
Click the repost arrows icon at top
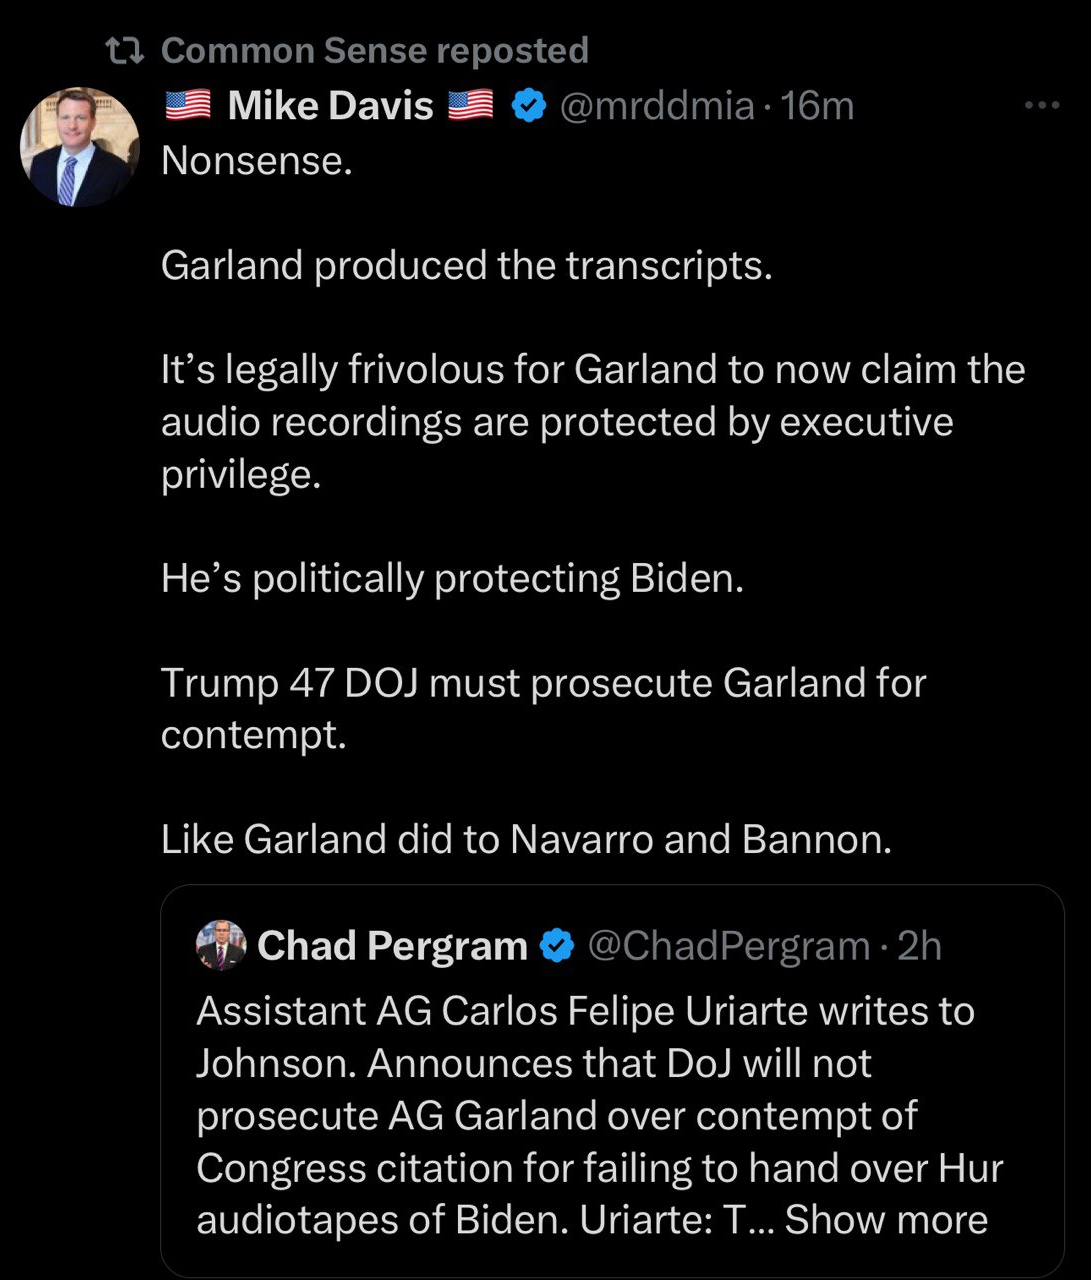click(126, 50)
